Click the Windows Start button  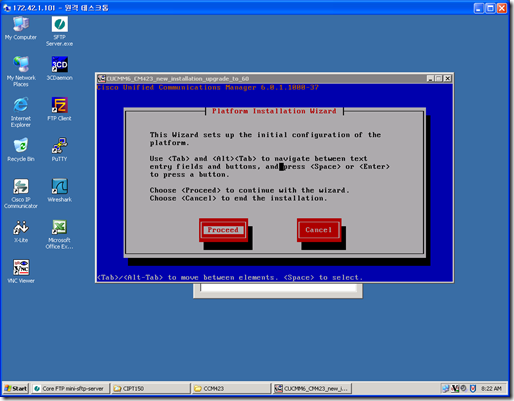[x=16, y=388]
